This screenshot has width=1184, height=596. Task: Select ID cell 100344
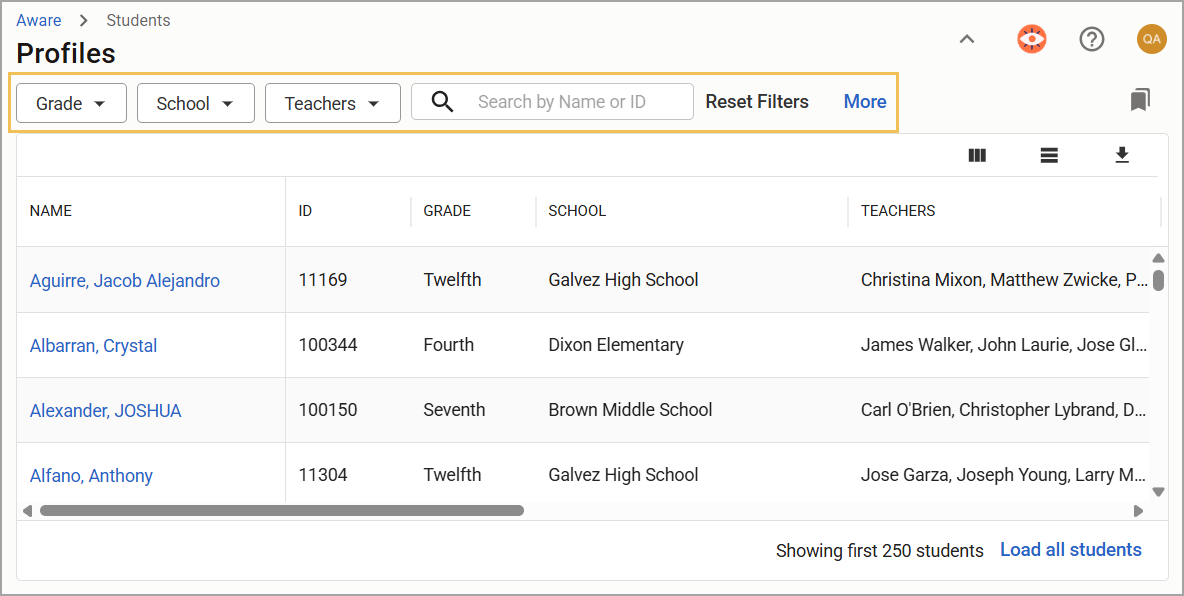tap(328, 345)
